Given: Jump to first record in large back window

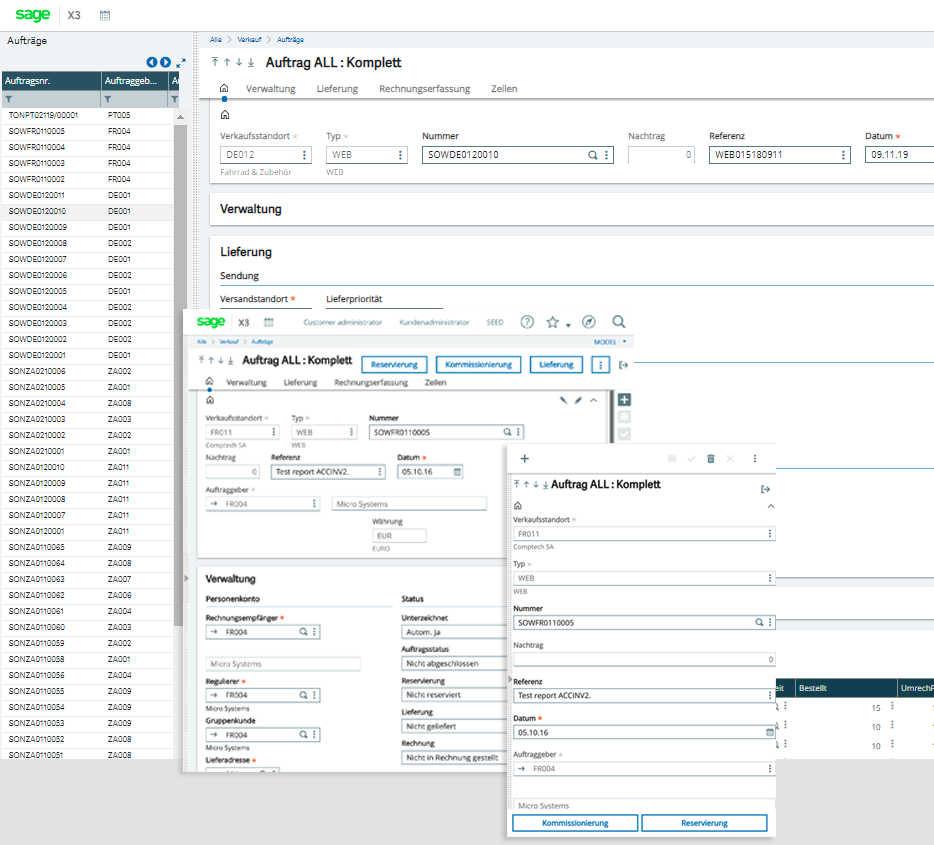Looking at the screenshot, I should (215, 62).
